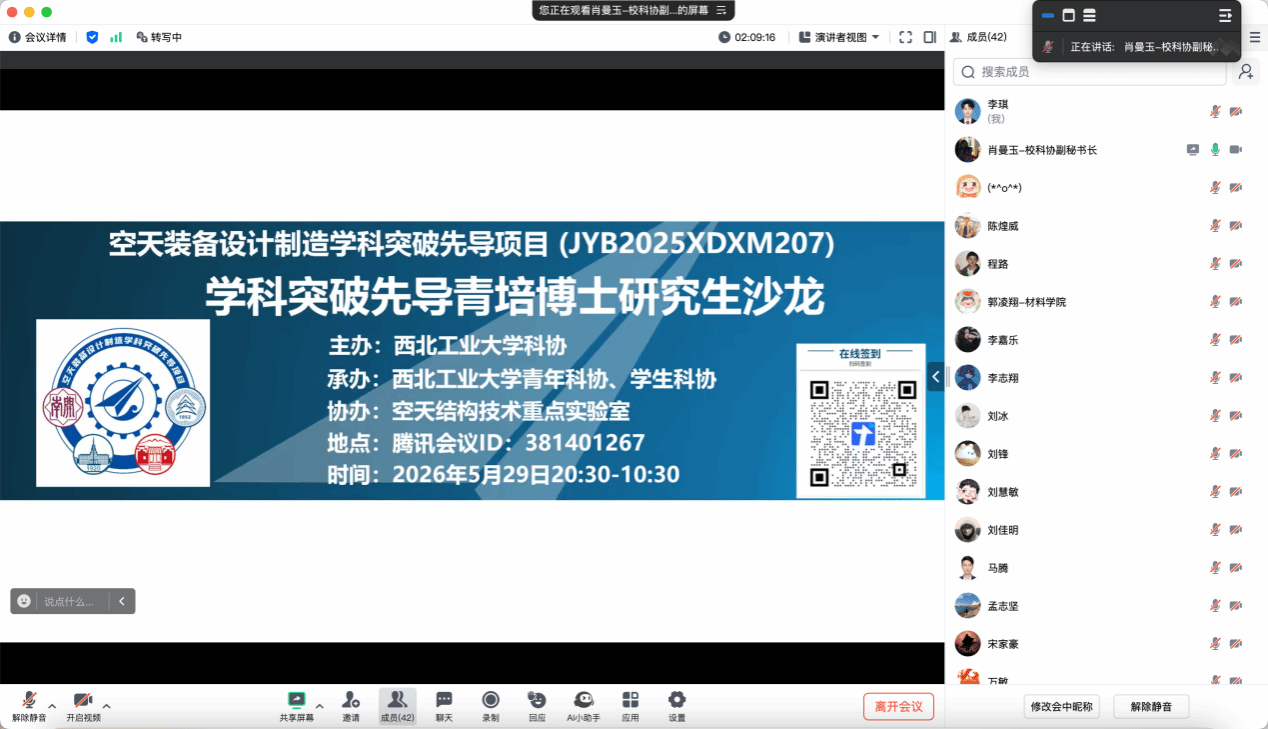Select member 刘锋 in the list

[x=1106, y=454]
